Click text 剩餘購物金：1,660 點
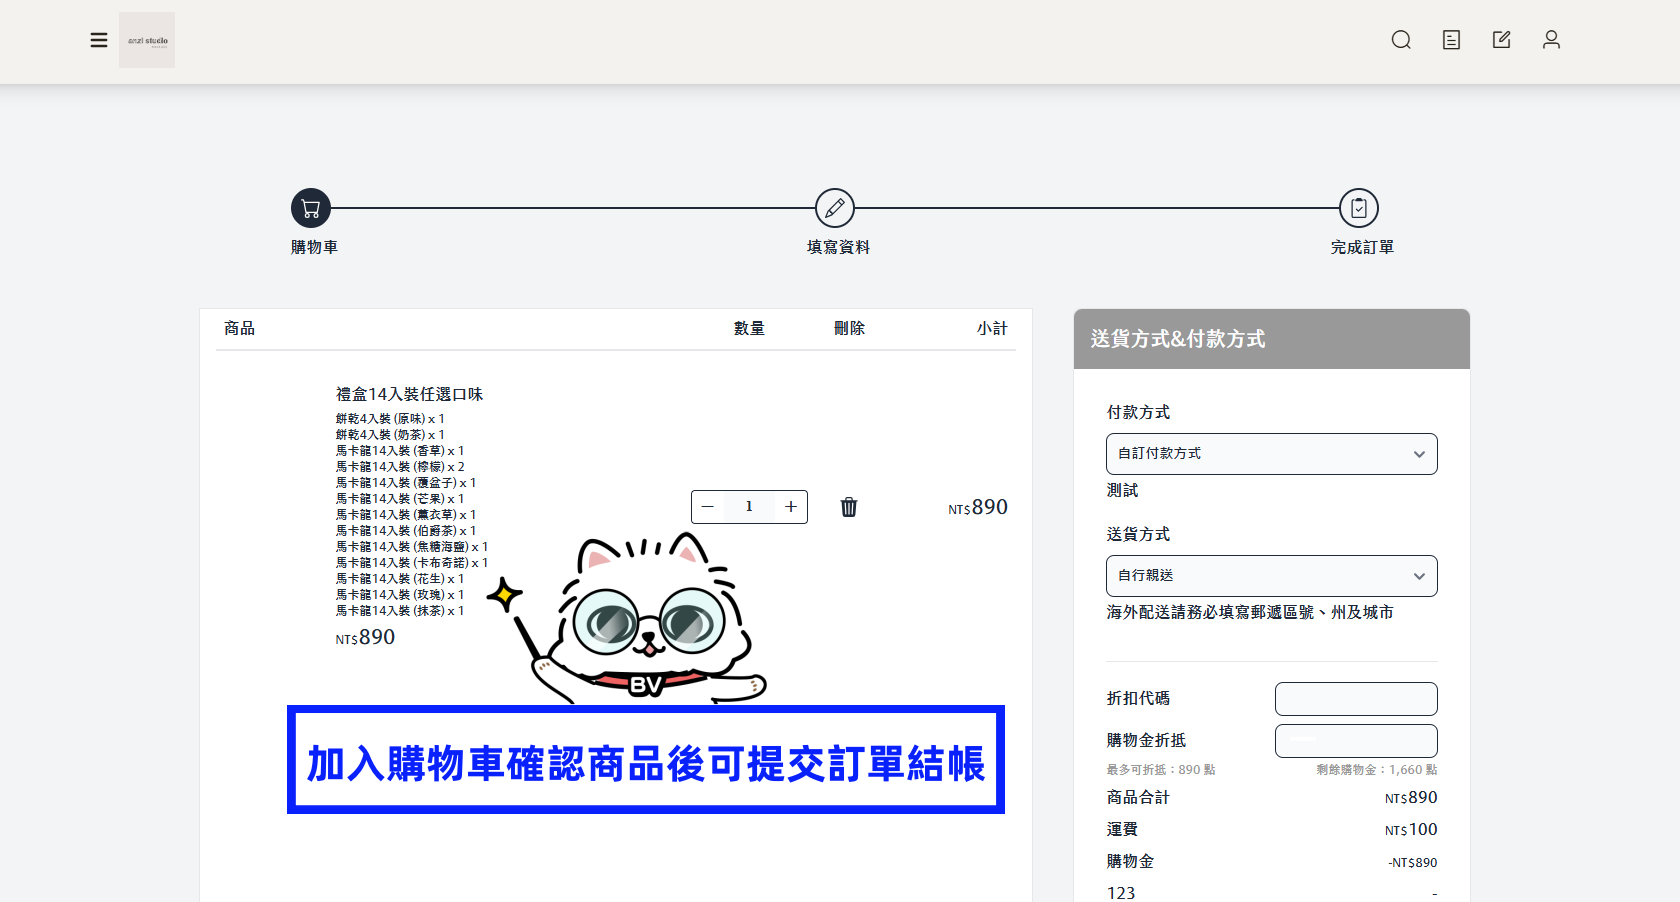 (1377, 770)
